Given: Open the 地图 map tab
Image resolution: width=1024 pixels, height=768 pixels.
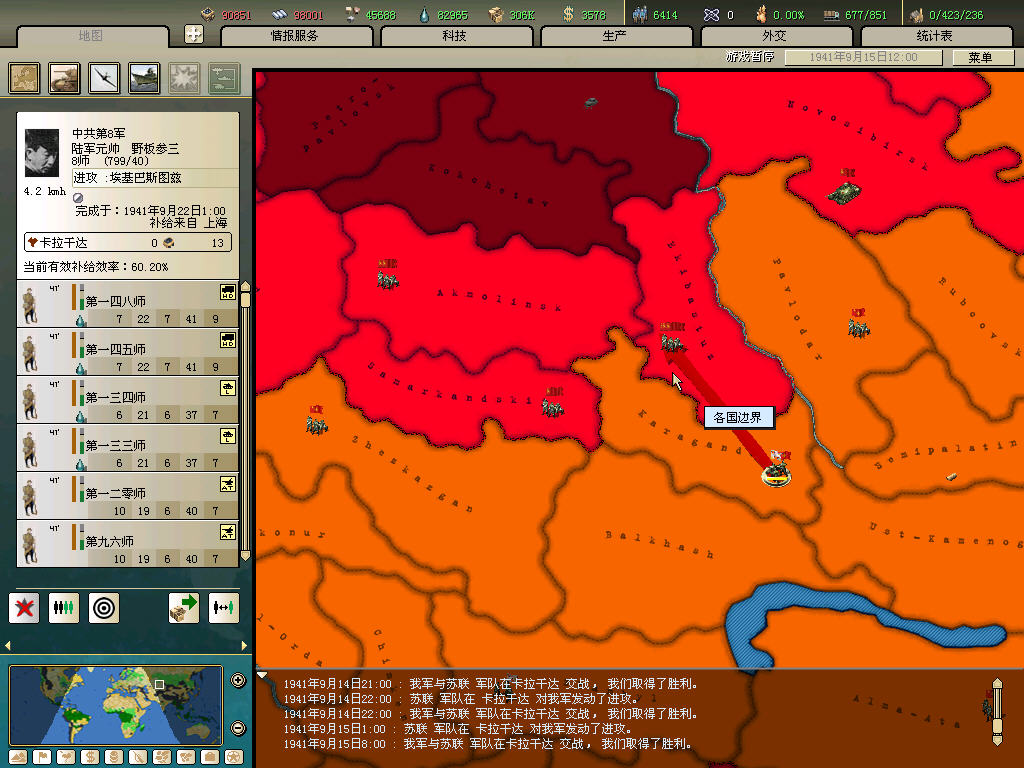Looking at the screenshot, I should (x=91, y=36).
